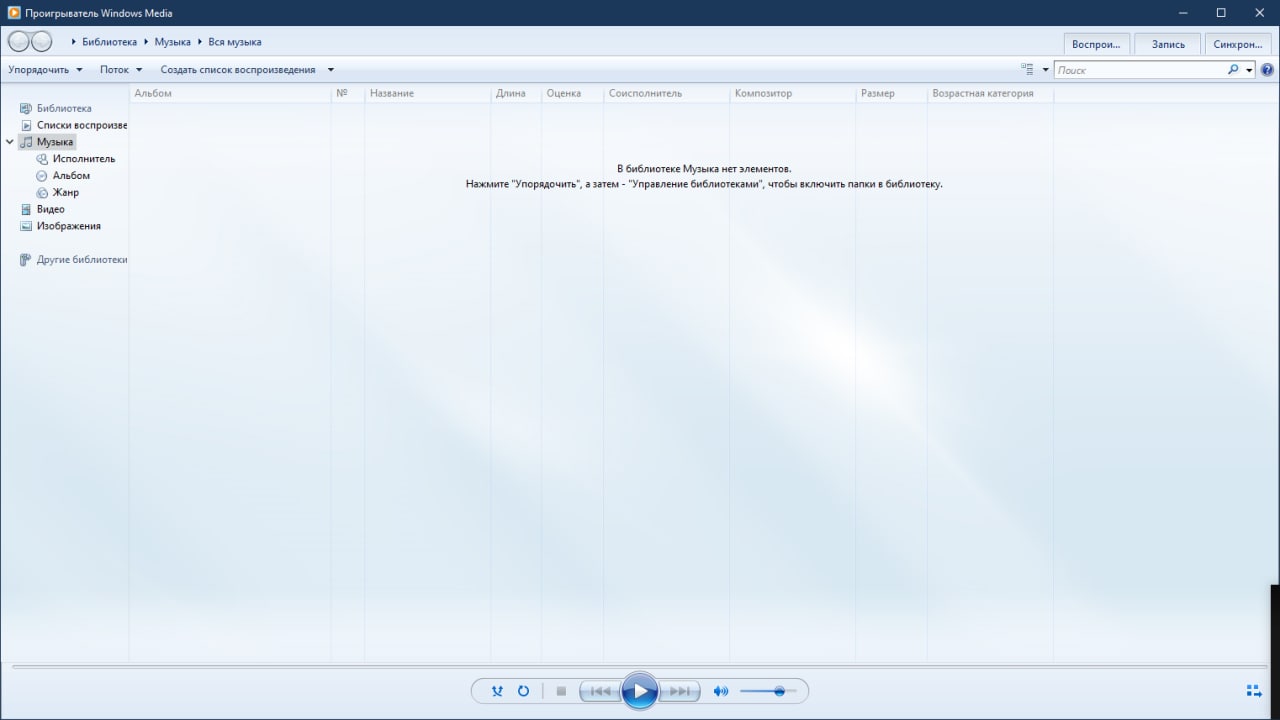Start playback with the Play button
The height and width of the screenshot is (720, 1280).
(640, 691)
